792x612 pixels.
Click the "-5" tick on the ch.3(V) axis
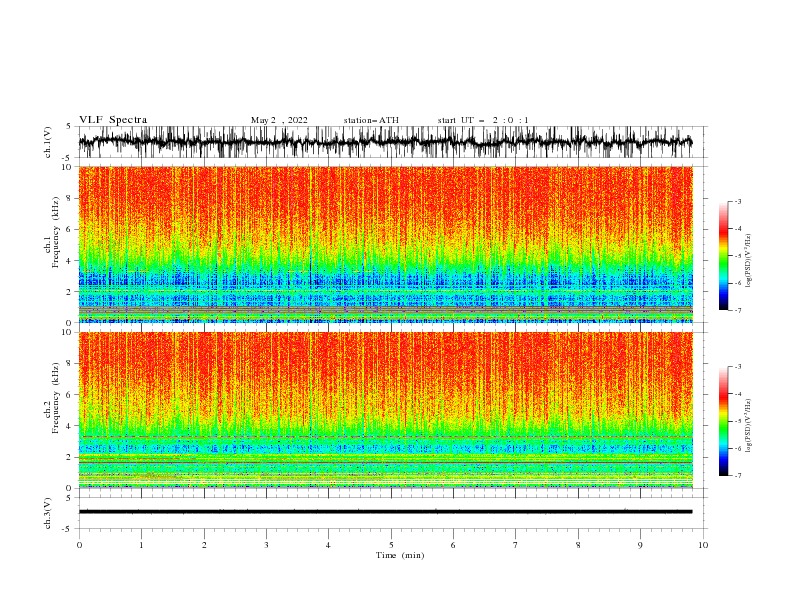[67, 529]
